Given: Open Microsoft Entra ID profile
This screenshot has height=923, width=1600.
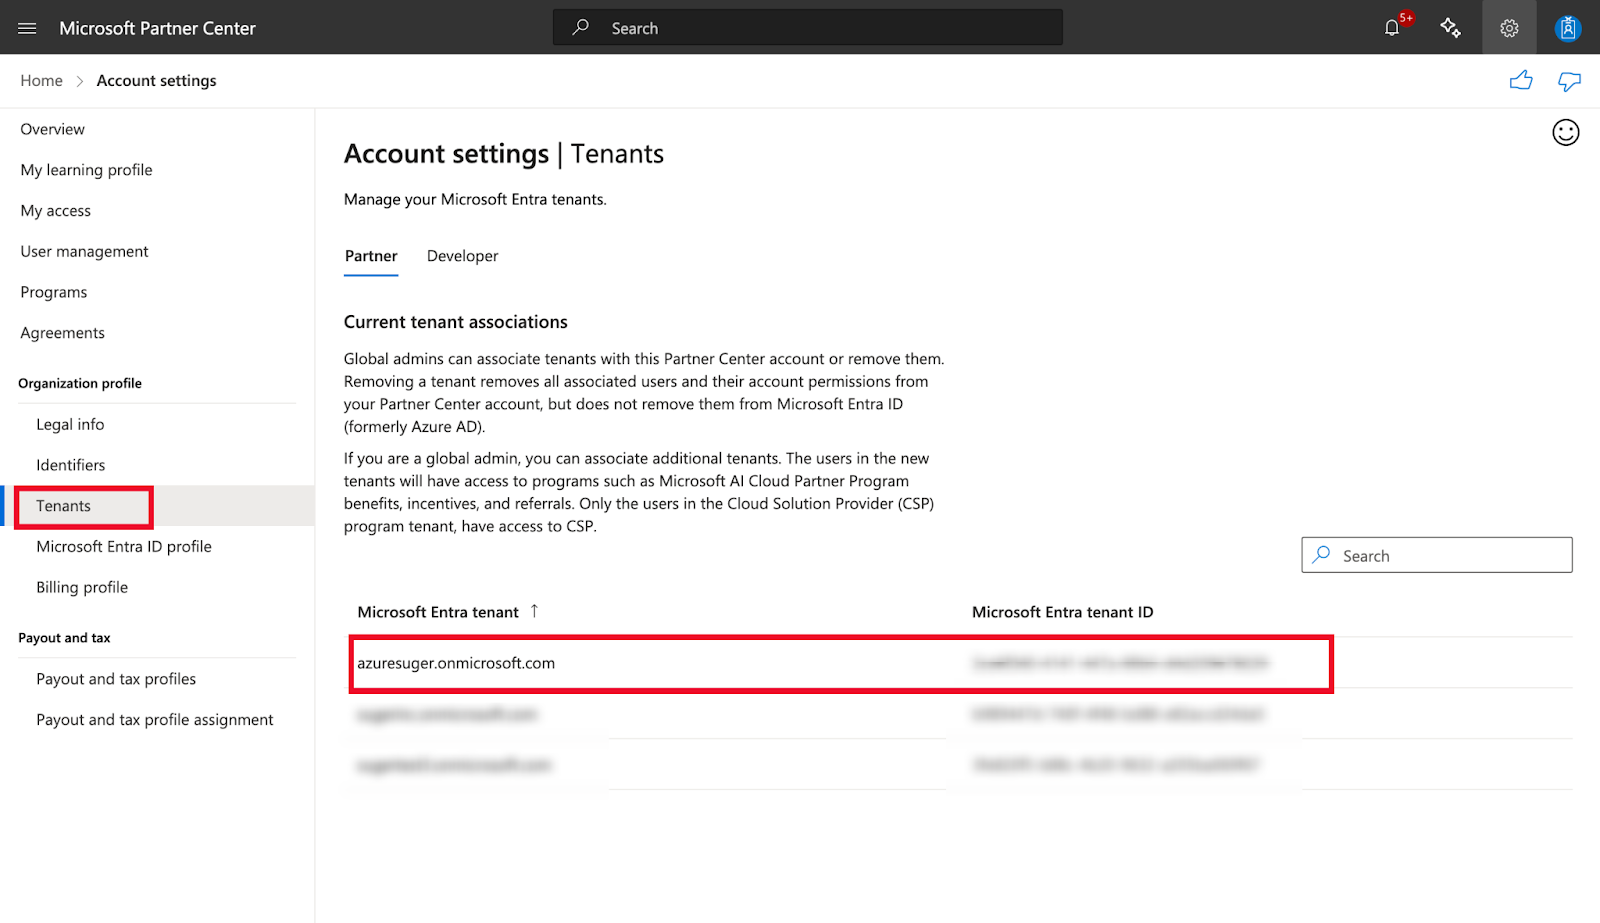Looking at the screenshot, I should (x=124, y=547).
